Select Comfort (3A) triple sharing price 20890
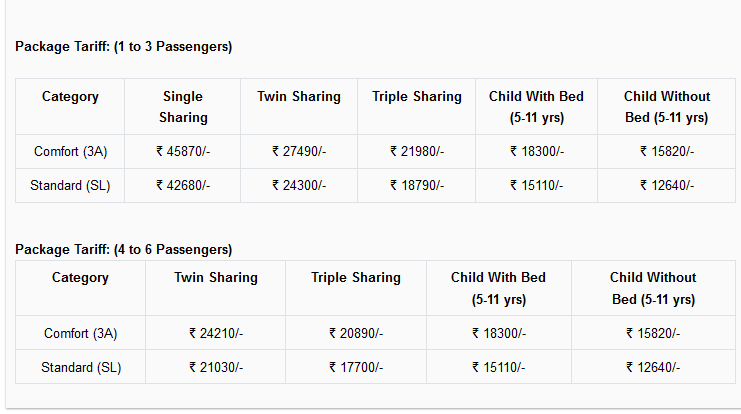 pyautogui.click(x=356, y=333)
